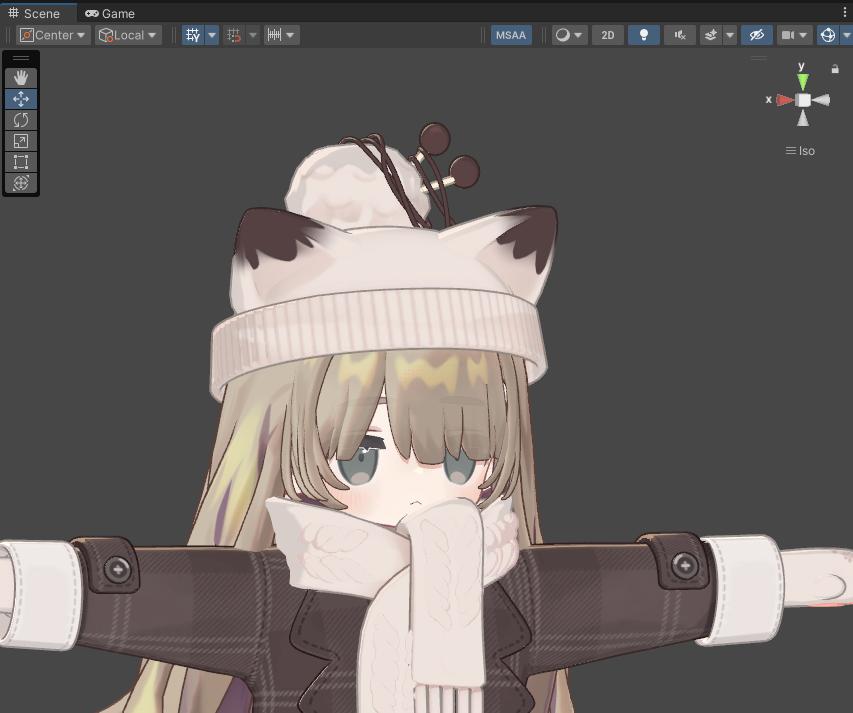Open the Local handle rotation dropdown
Screen dimensions: 853x713
tap(128, 35)
